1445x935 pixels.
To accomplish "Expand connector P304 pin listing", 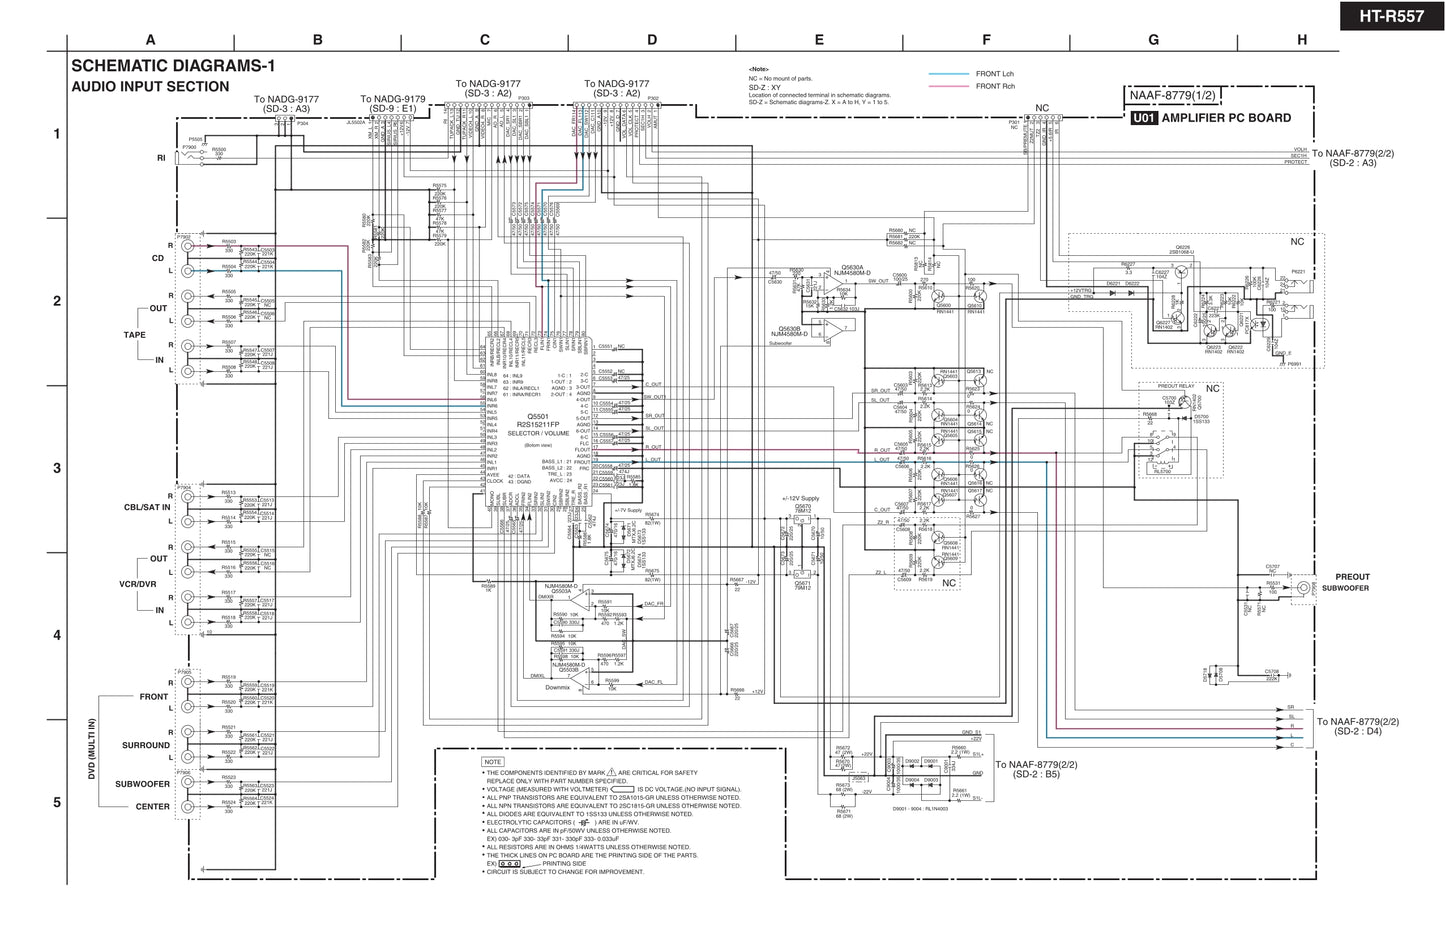I will pos(285,118).
